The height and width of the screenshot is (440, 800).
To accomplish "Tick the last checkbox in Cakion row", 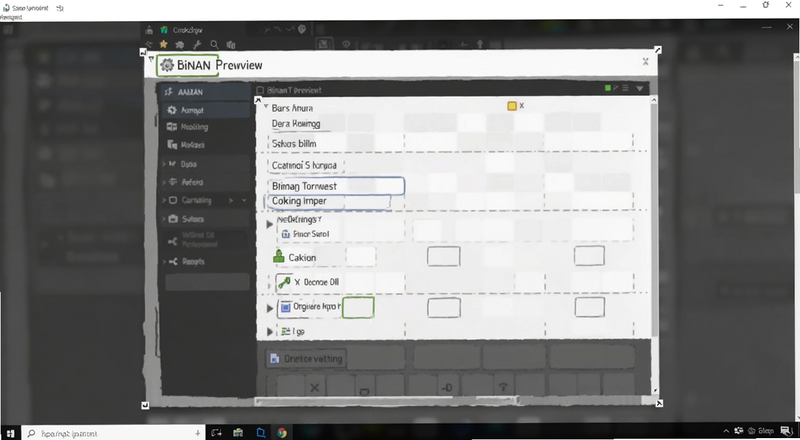I will [x=589, y=256].
